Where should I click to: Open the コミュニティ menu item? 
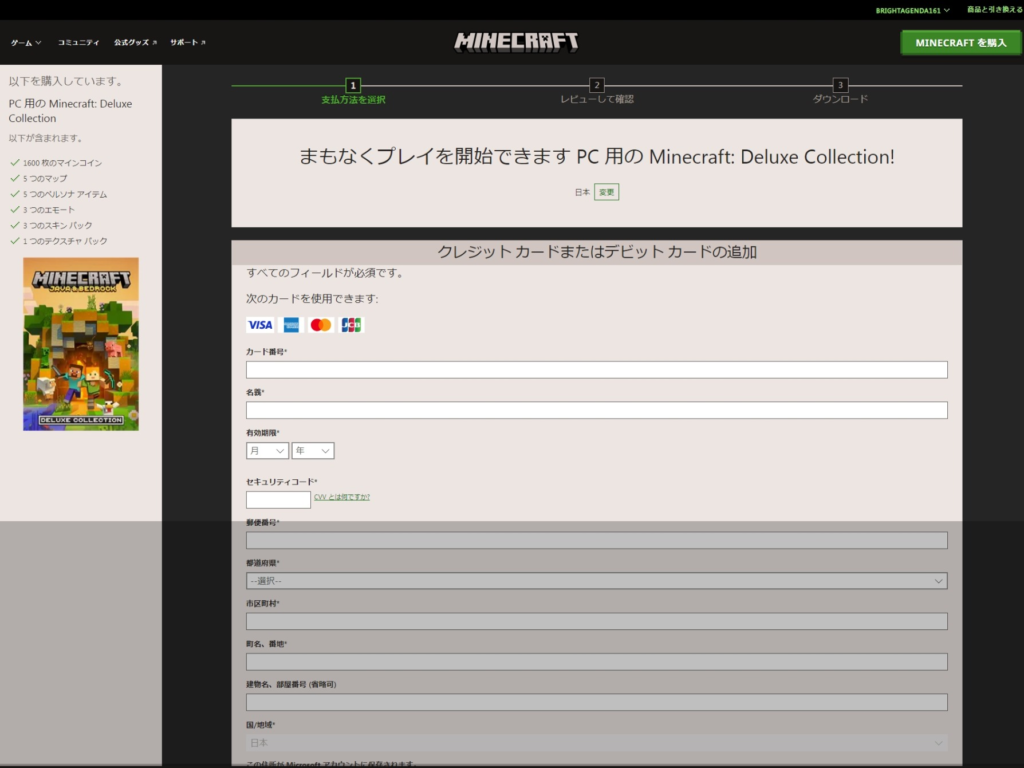click(78, 42)
